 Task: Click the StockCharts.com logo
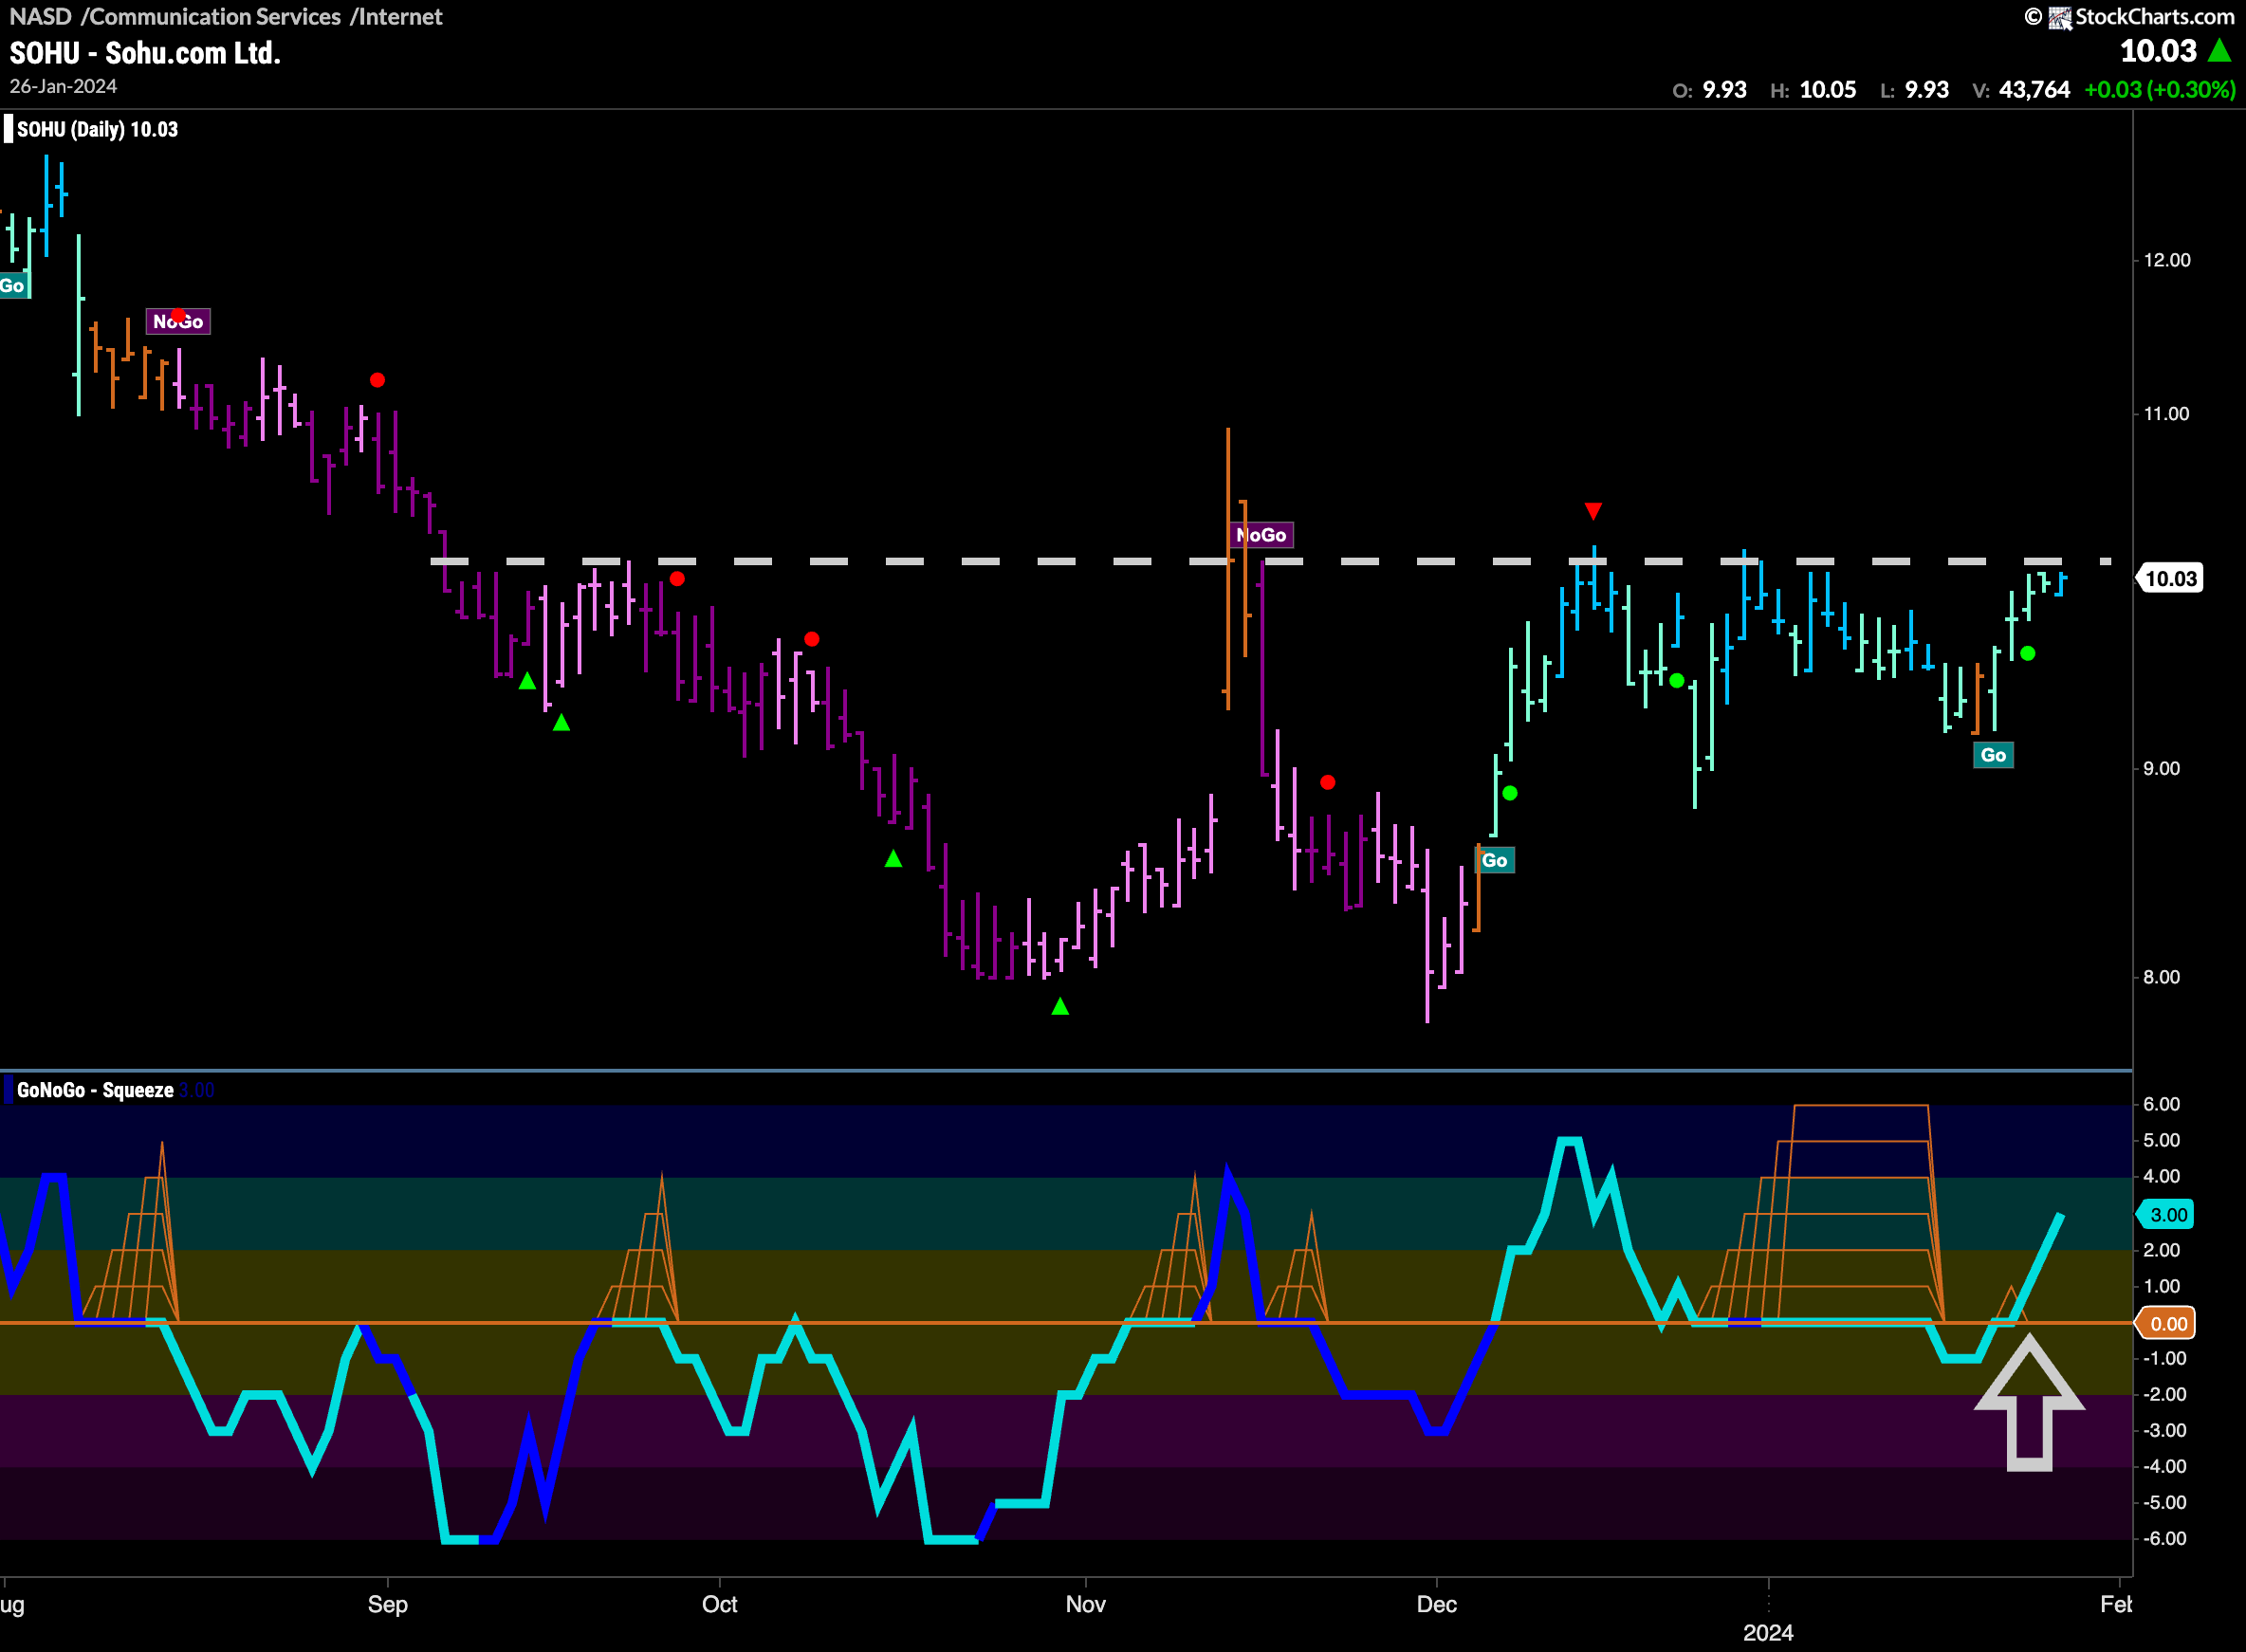2129,17
